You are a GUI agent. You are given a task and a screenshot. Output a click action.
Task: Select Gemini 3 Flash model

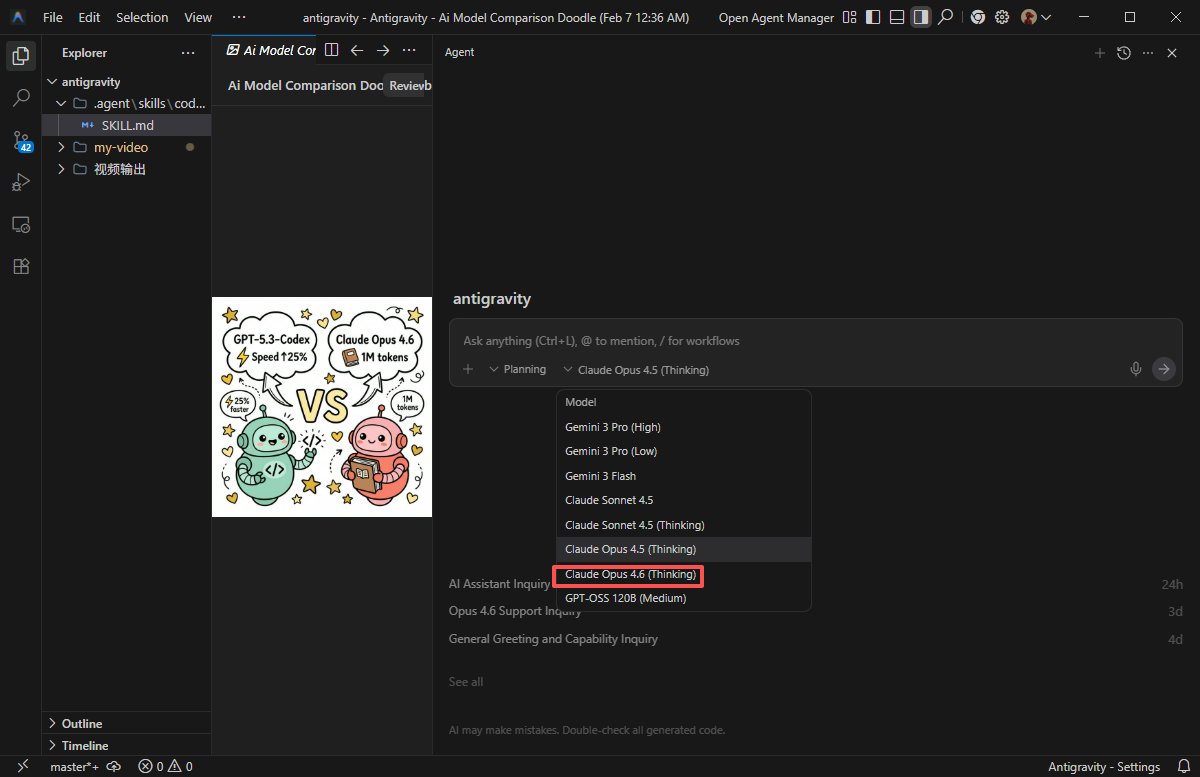(683, 476)
